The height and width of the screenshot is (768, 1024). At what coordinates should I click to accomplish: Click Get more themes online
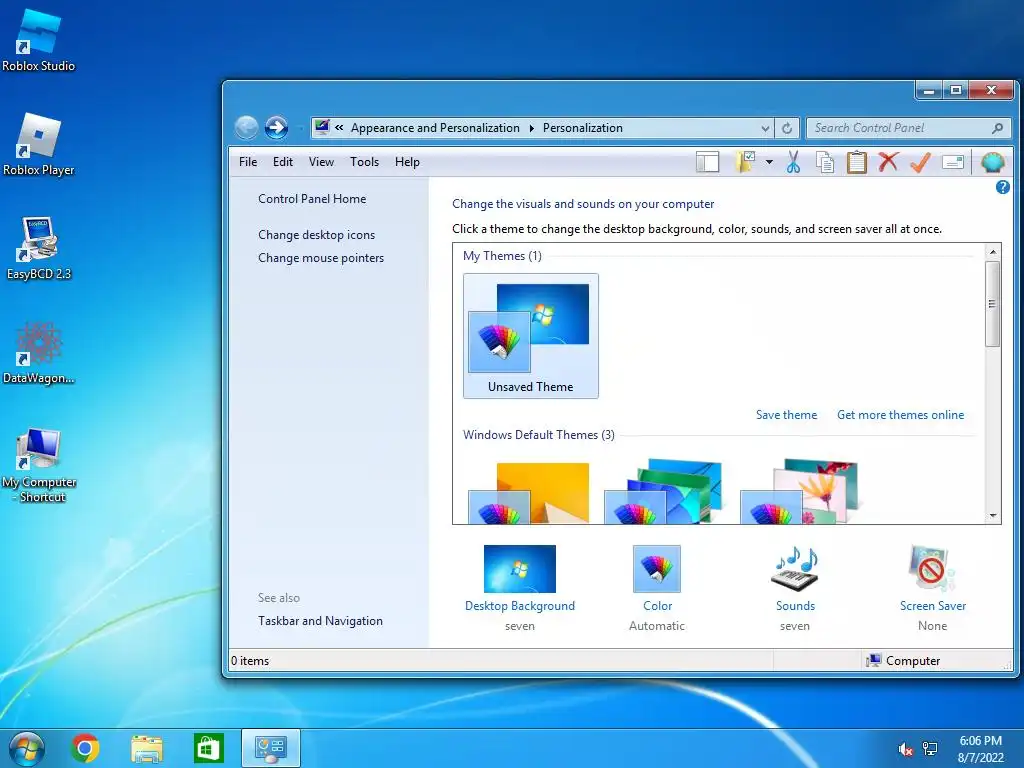[x=901, y=415]
